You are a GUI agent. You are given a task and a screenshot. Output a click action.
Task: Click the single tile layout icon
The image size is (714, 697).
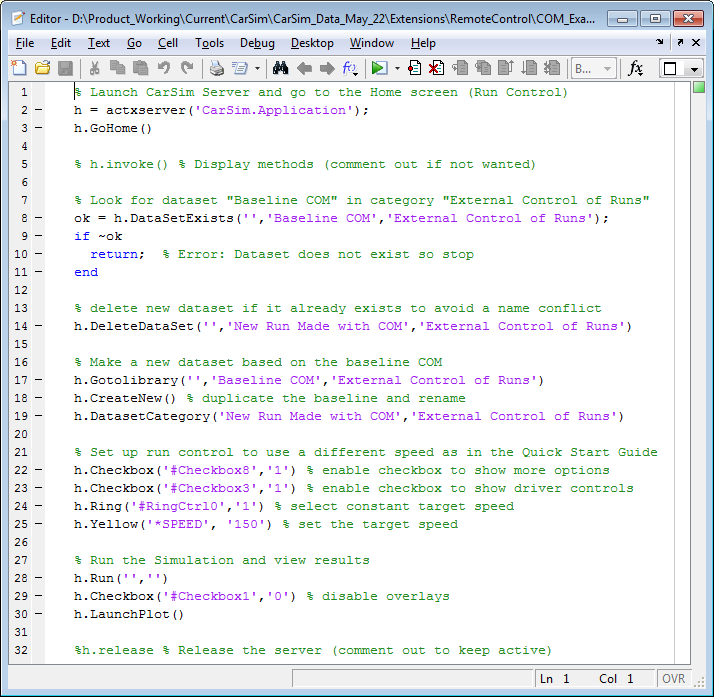[x=670, y=69]
